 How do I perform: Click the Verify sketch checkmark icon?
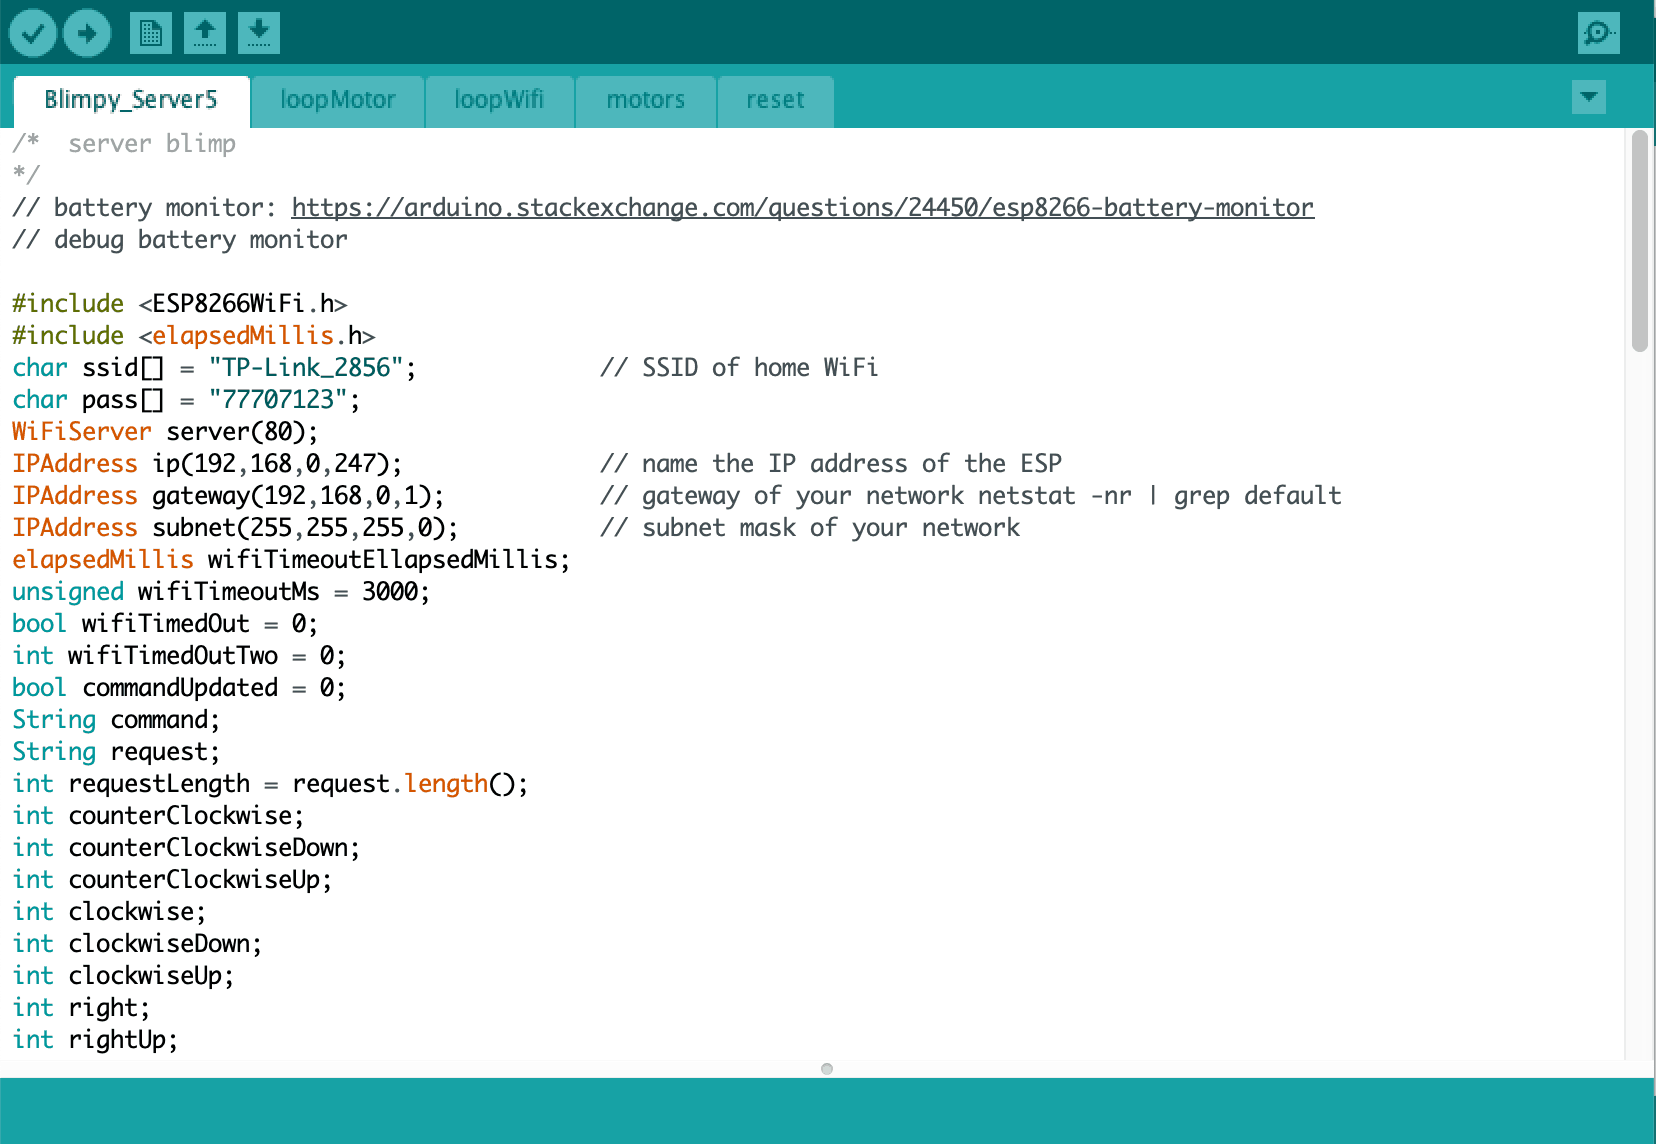(33, 33)
